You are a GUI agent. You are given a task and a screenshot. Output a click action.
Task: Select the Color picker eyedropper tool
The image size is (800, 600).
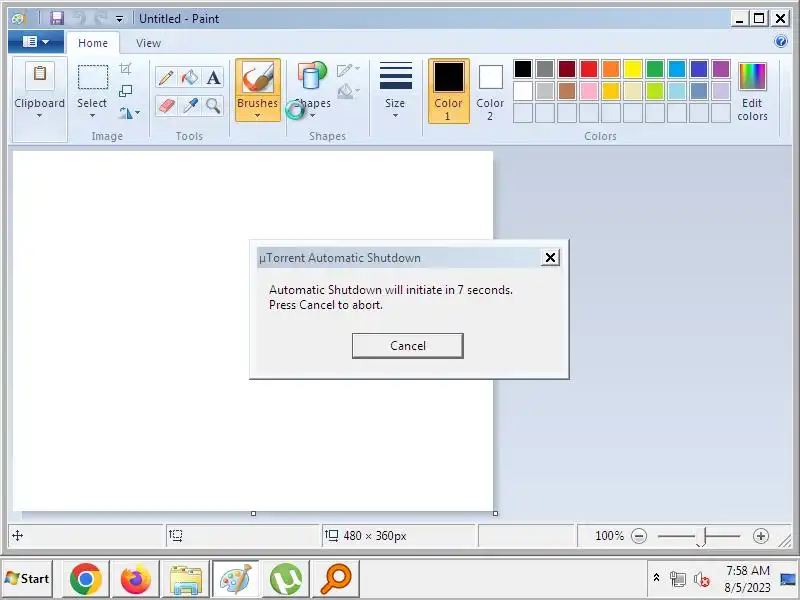click(190, 106)
